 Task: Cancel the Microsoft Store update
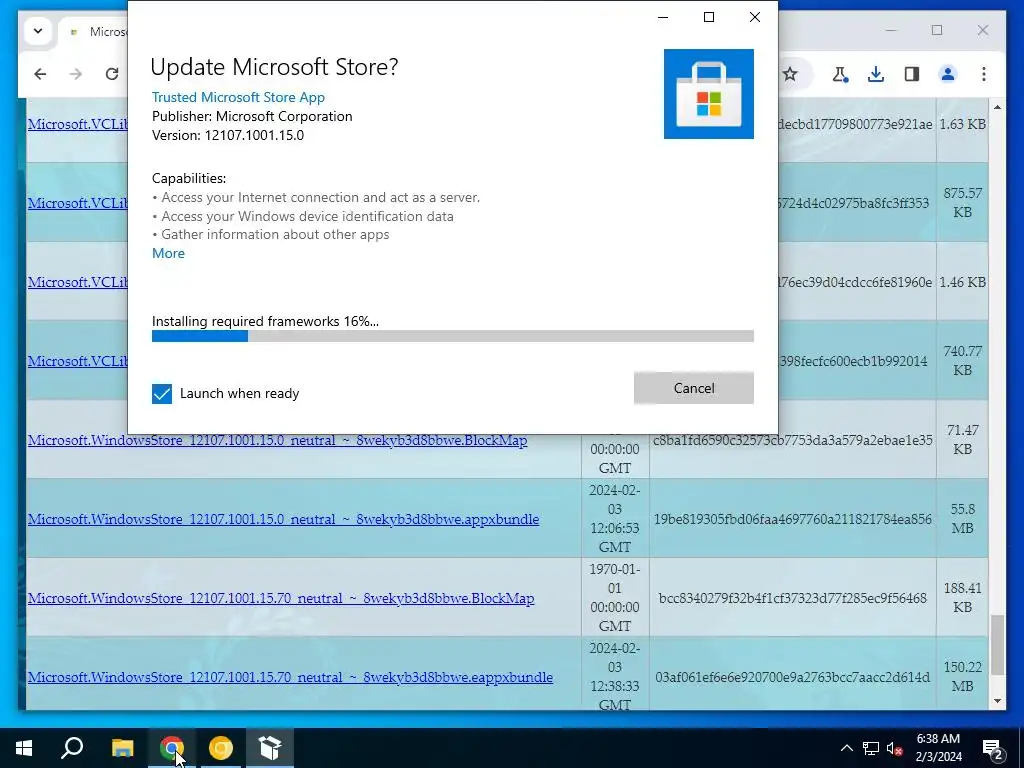pyautogui.click(x=694, y=388)
